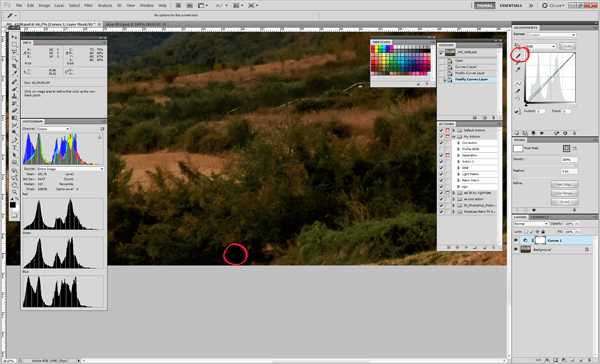Switch to the Channels tab
Screen dimensions: 600x364
(x=540, y=217)
